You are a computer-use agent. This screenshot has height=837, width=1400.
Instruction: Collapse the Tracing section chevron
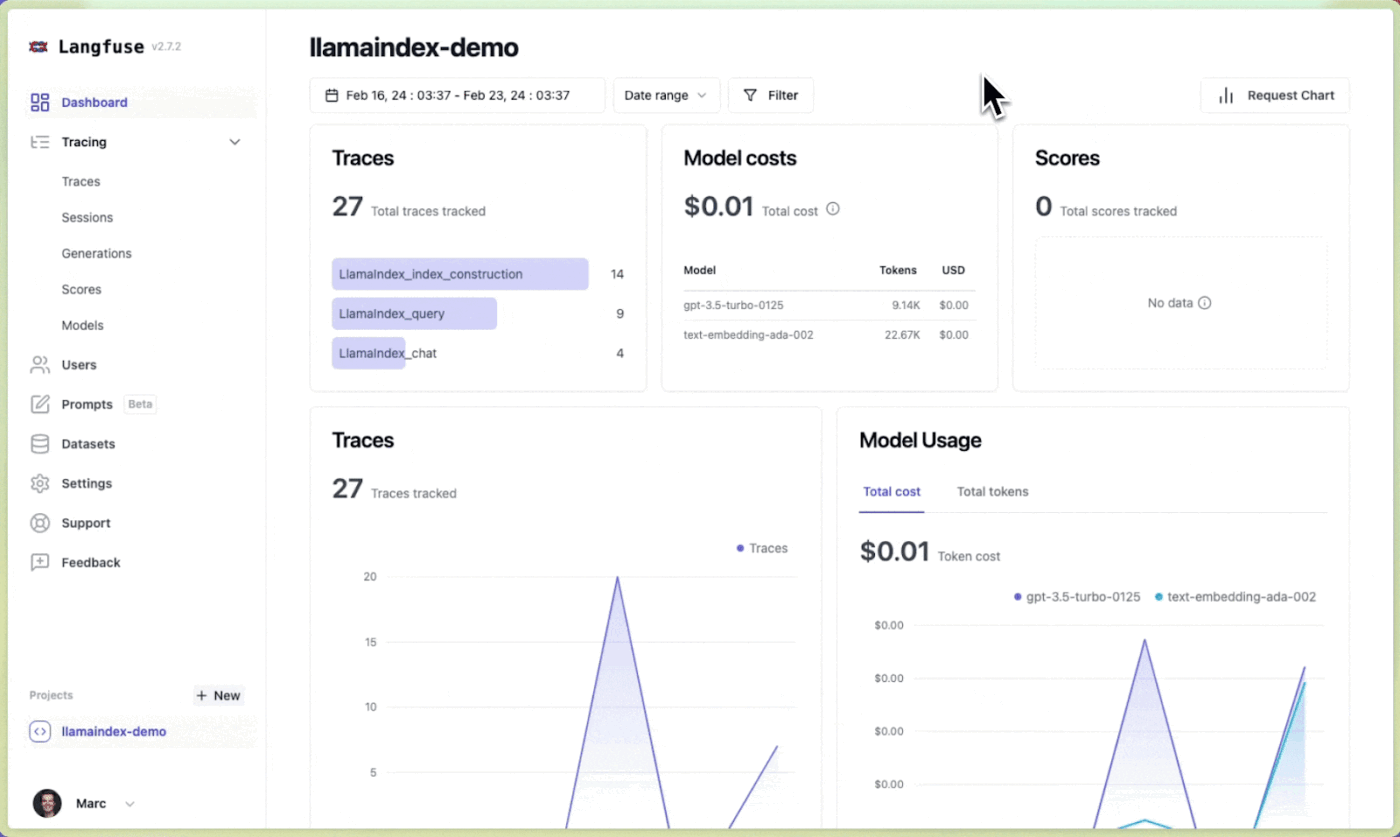[235, 141]
